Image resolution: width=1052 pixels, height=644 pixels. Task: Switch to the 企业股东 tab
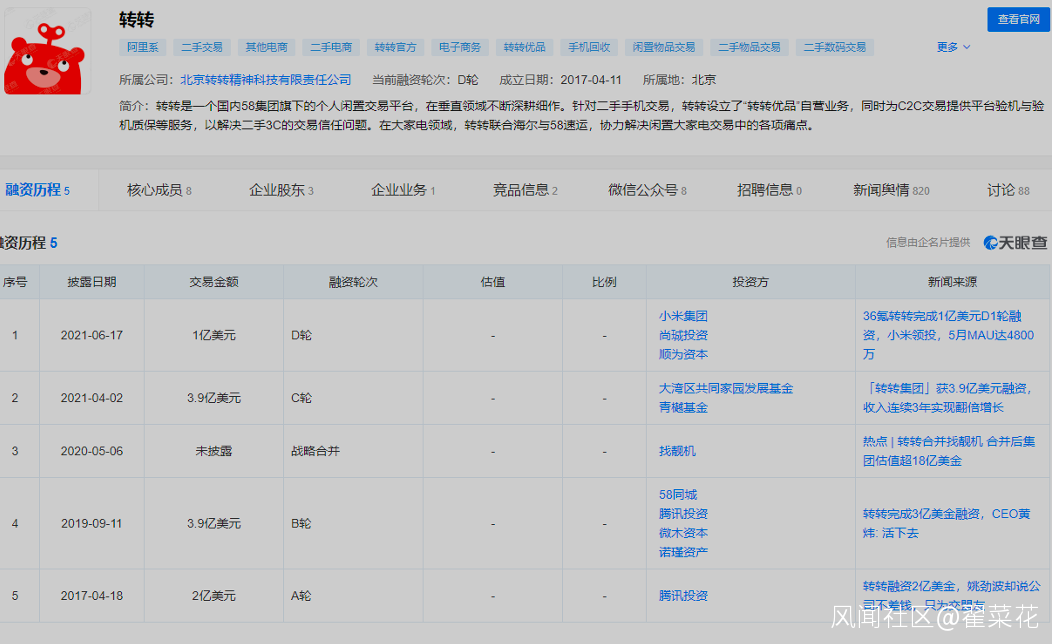(281, 190)
